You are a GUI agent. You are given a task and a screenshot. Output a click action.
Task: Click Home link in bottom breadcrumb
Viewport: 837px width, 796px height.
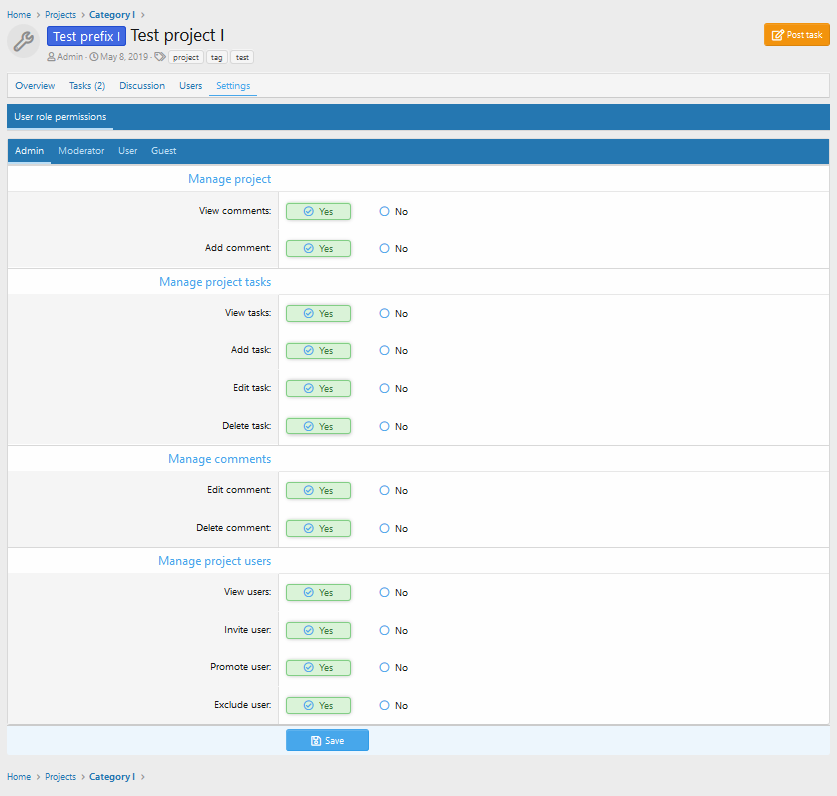pos(19,777)
